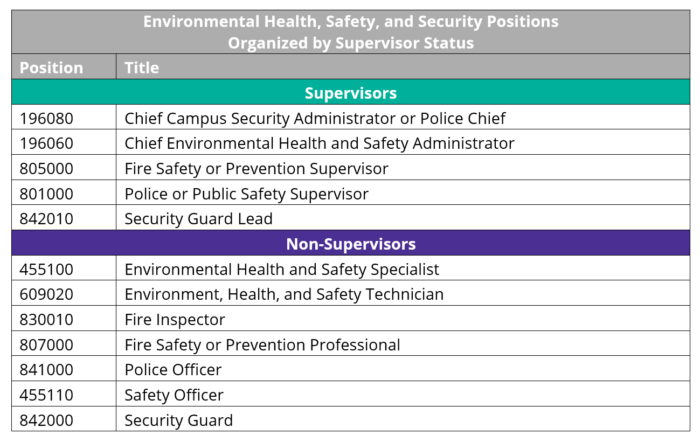
Task: Click the green Supervisors section band
Action: (350, 93)
